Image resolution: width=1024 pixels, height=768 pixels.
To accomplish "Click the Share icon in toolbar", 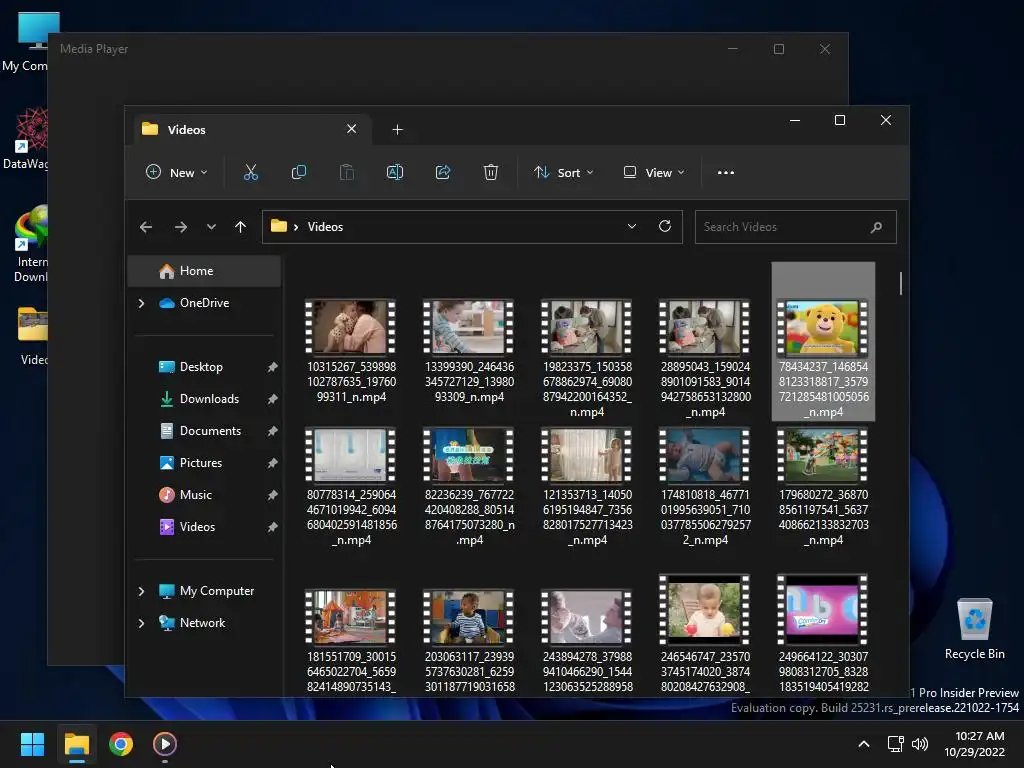I will [443, 172].
